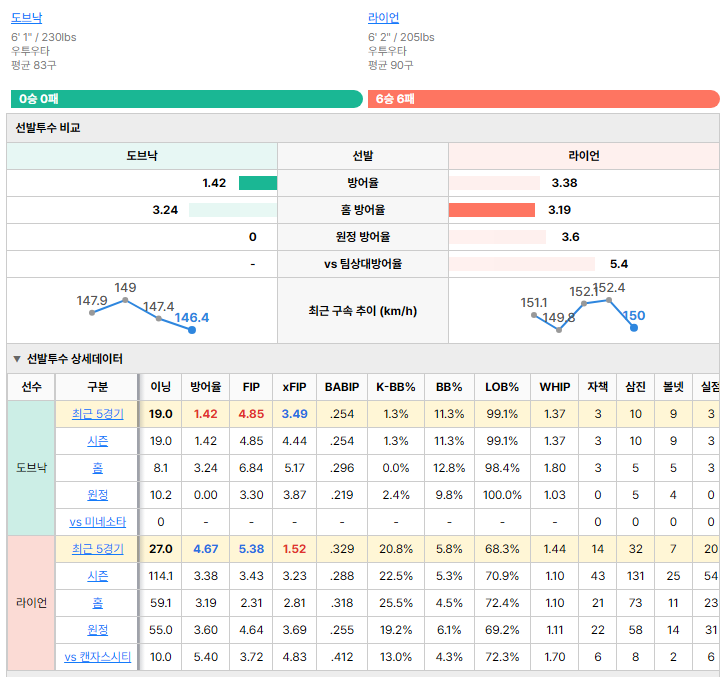The width and height of the screenshot is (726, 677).
Task: Click the 라이언 header in comparison table
Action: pyautogui.click(x=583, y=156)
